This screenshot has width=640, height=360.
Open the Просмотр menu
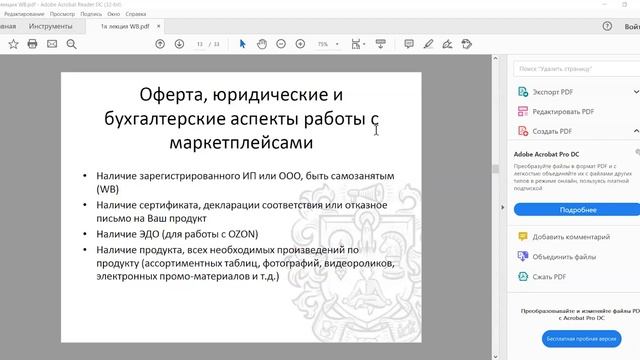[x=62, y=14]
